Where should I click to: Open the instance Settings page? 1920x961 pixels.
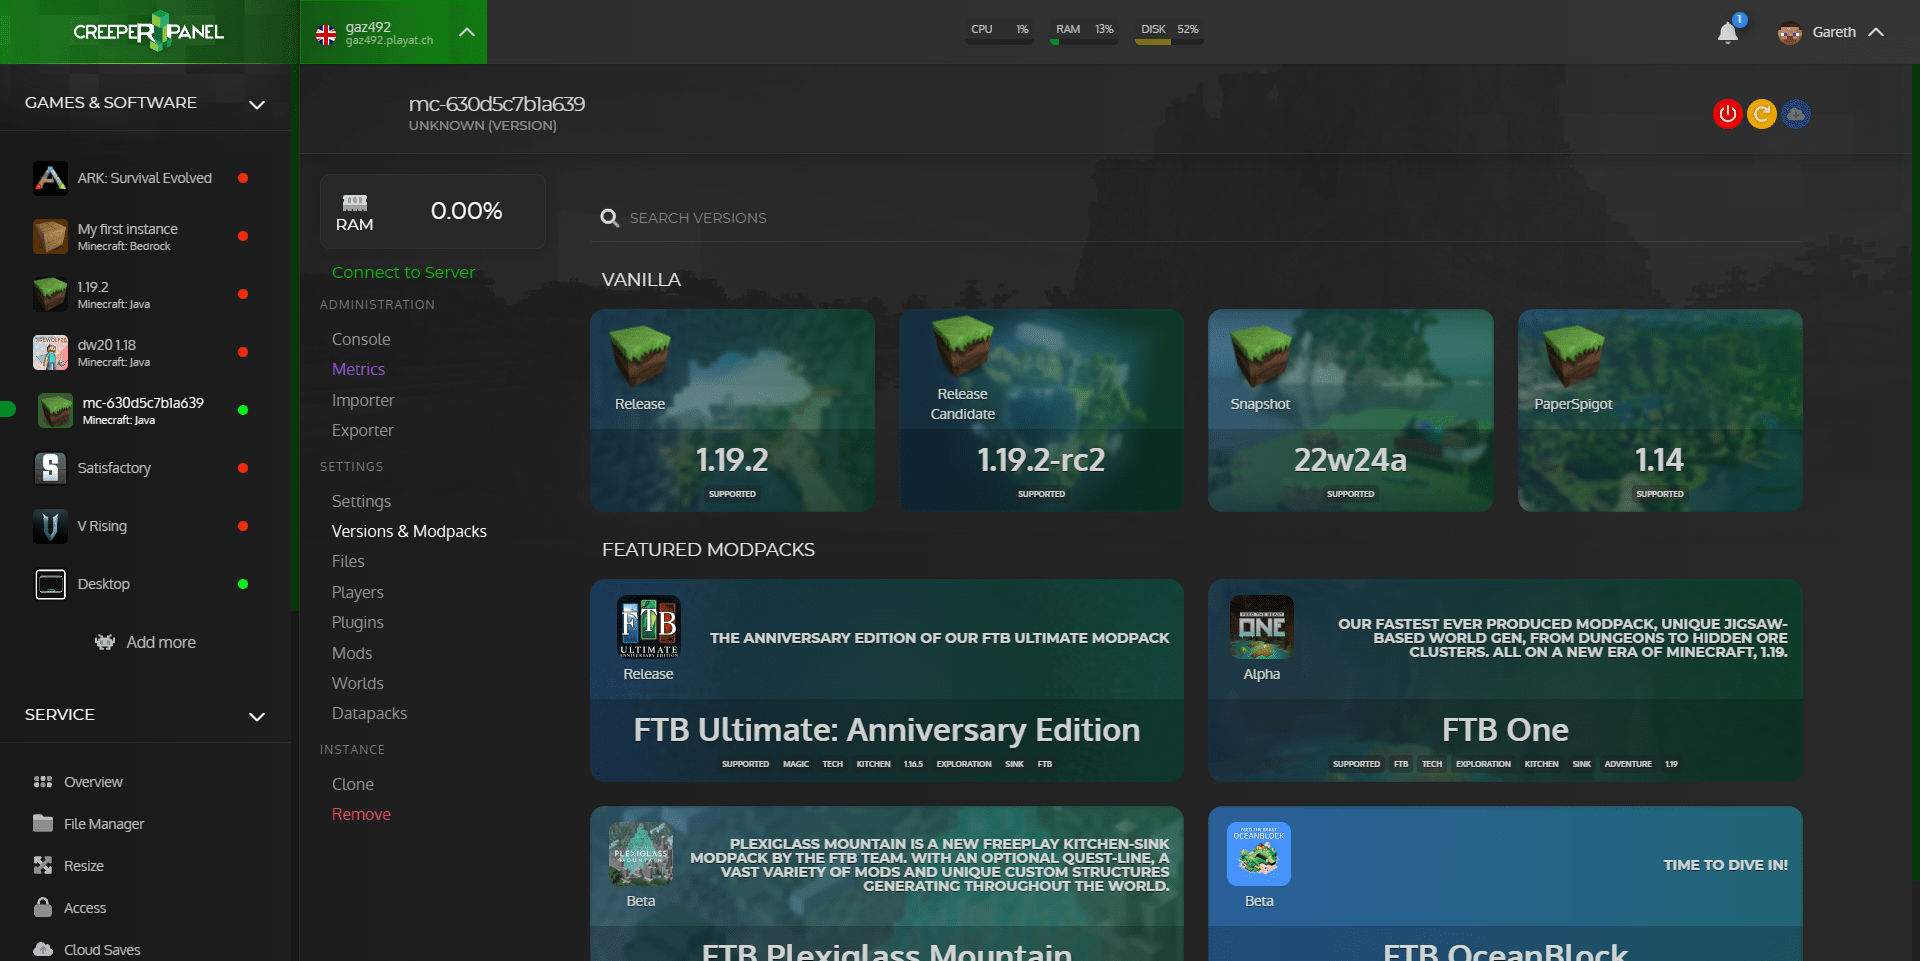click(x=361, y=501)
